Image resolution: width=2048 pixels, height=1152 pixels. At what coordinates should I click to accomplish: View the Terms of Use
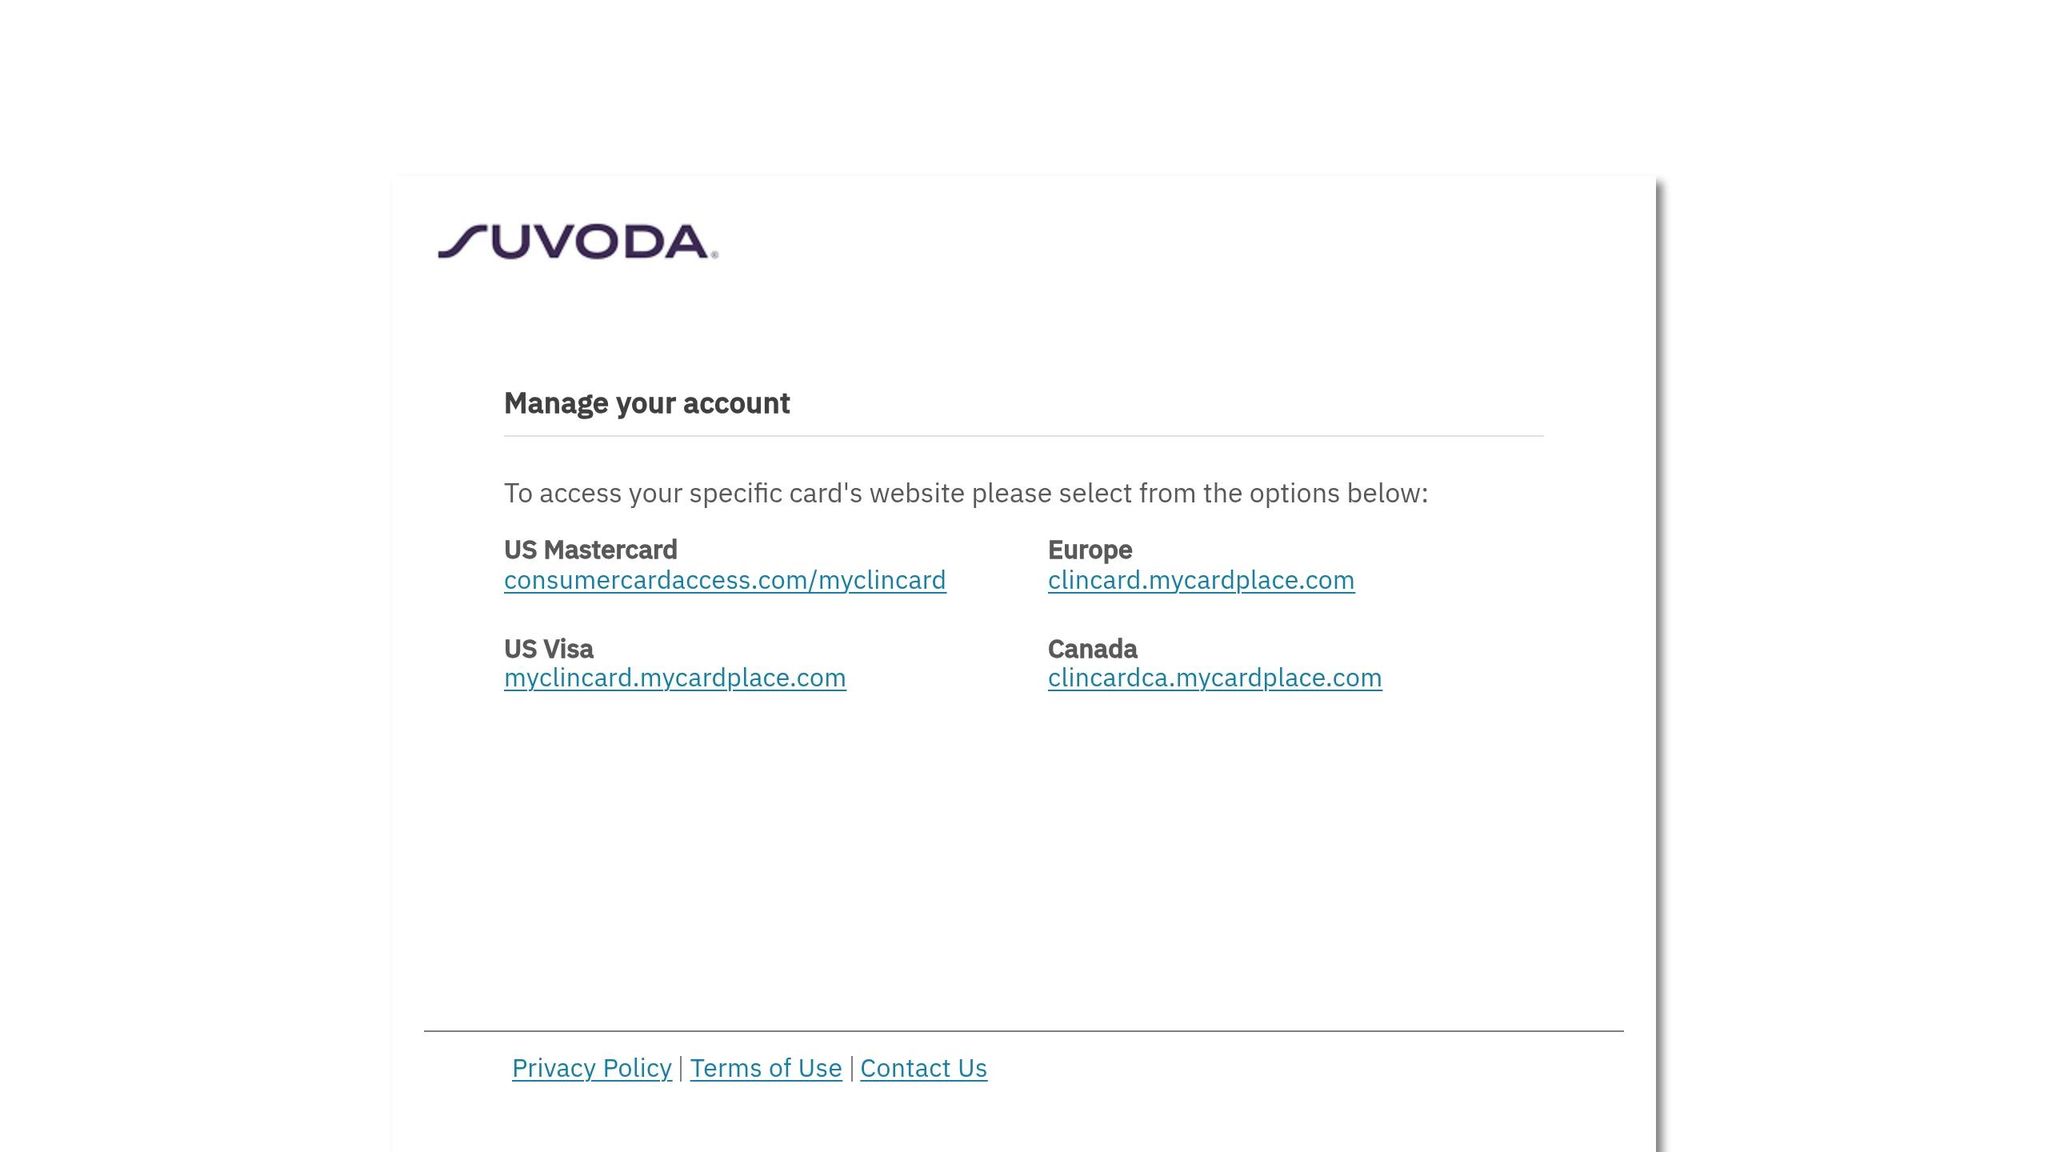(x=766, y=1068)
